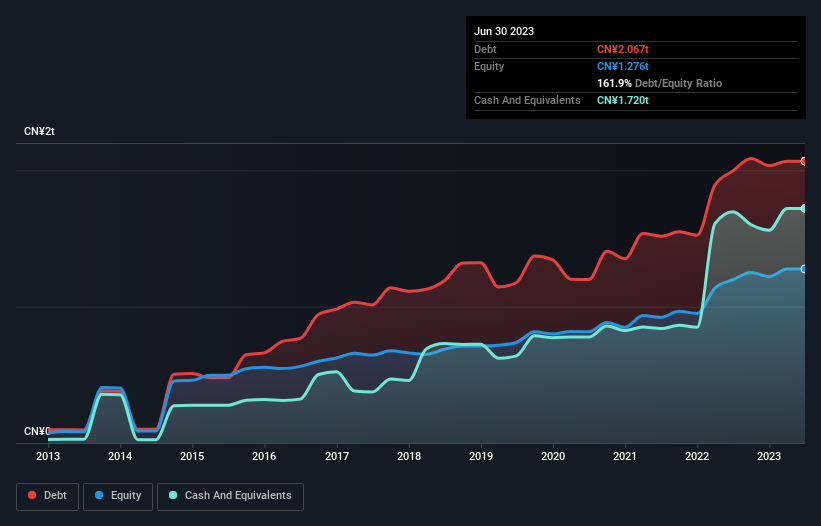Click the 2014 x-axis label

coord(120,456)
